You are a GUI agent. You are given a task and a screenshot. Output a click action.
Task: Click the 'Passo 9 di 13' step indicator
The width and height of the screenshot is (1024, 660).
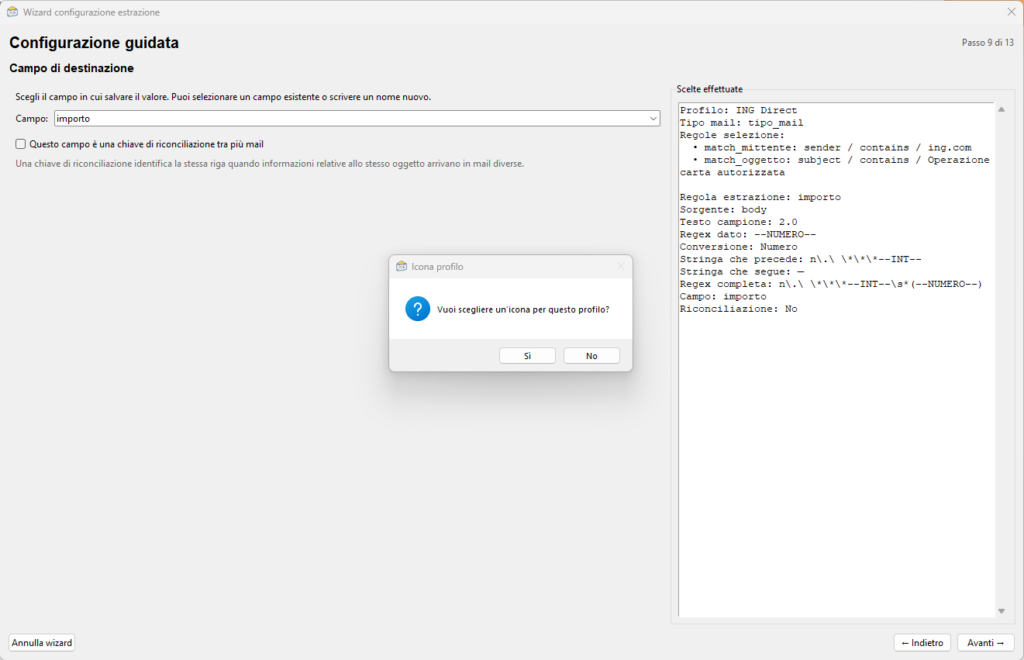[x=987, y=42]
